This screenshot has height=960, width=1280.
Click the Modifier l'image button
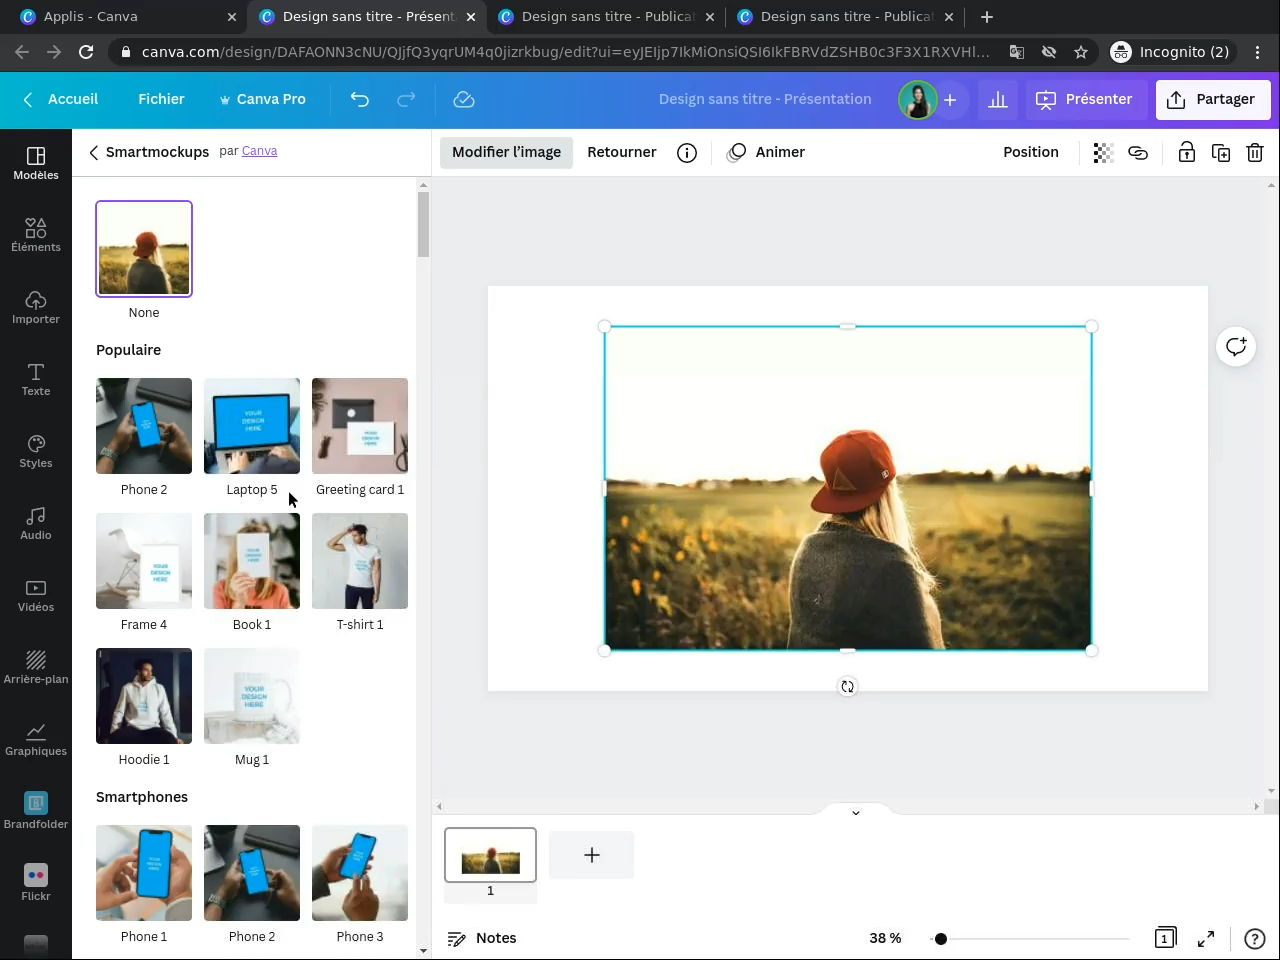pyautogui.click(x=506, y=152)
